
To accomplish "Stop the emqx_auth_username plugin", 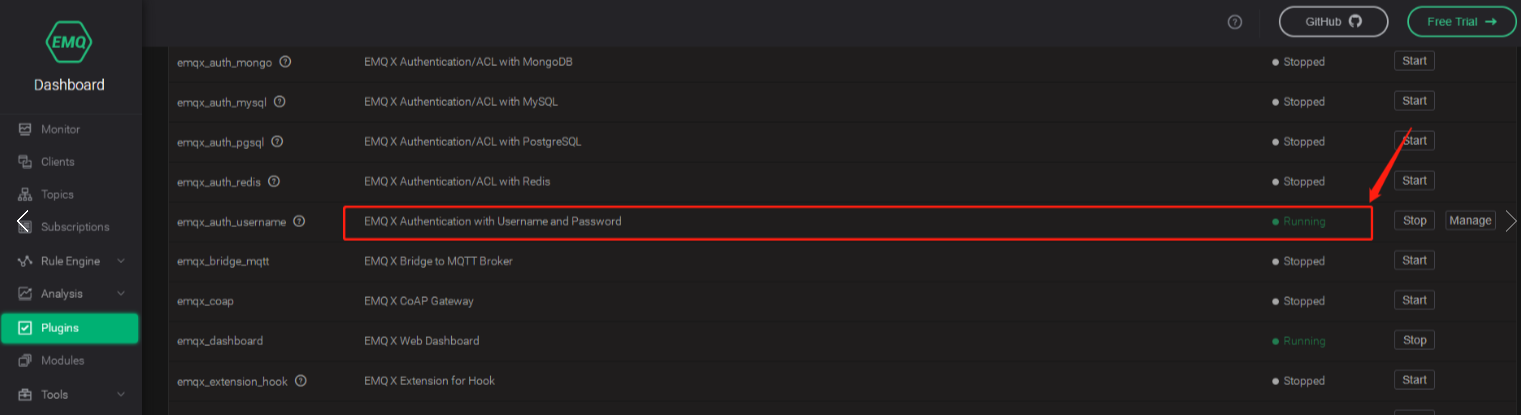I will (1414, 221).
